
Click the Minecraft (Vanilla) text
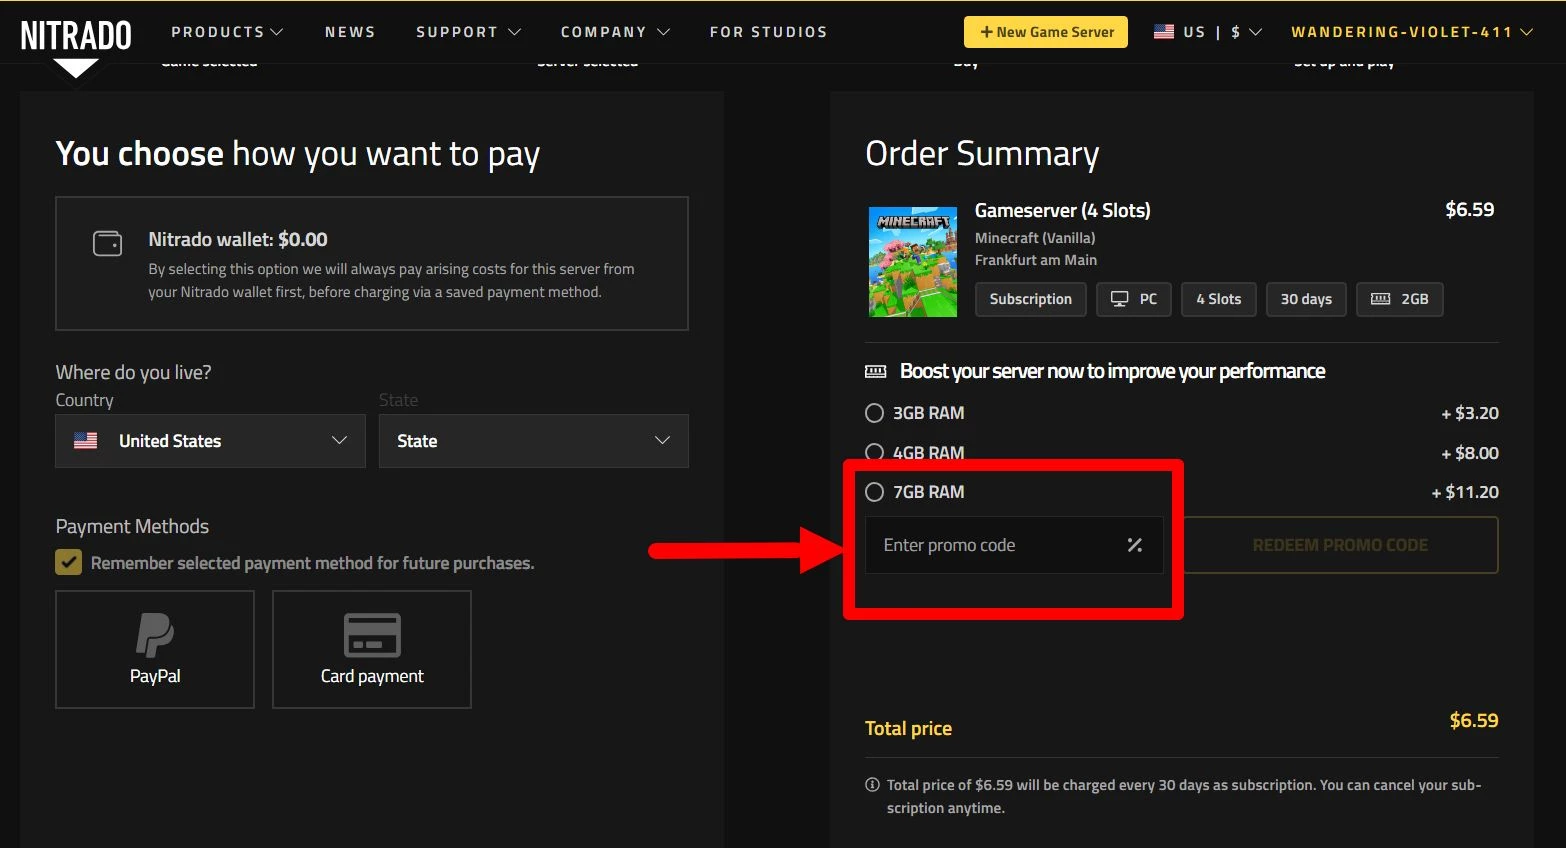1035,238
